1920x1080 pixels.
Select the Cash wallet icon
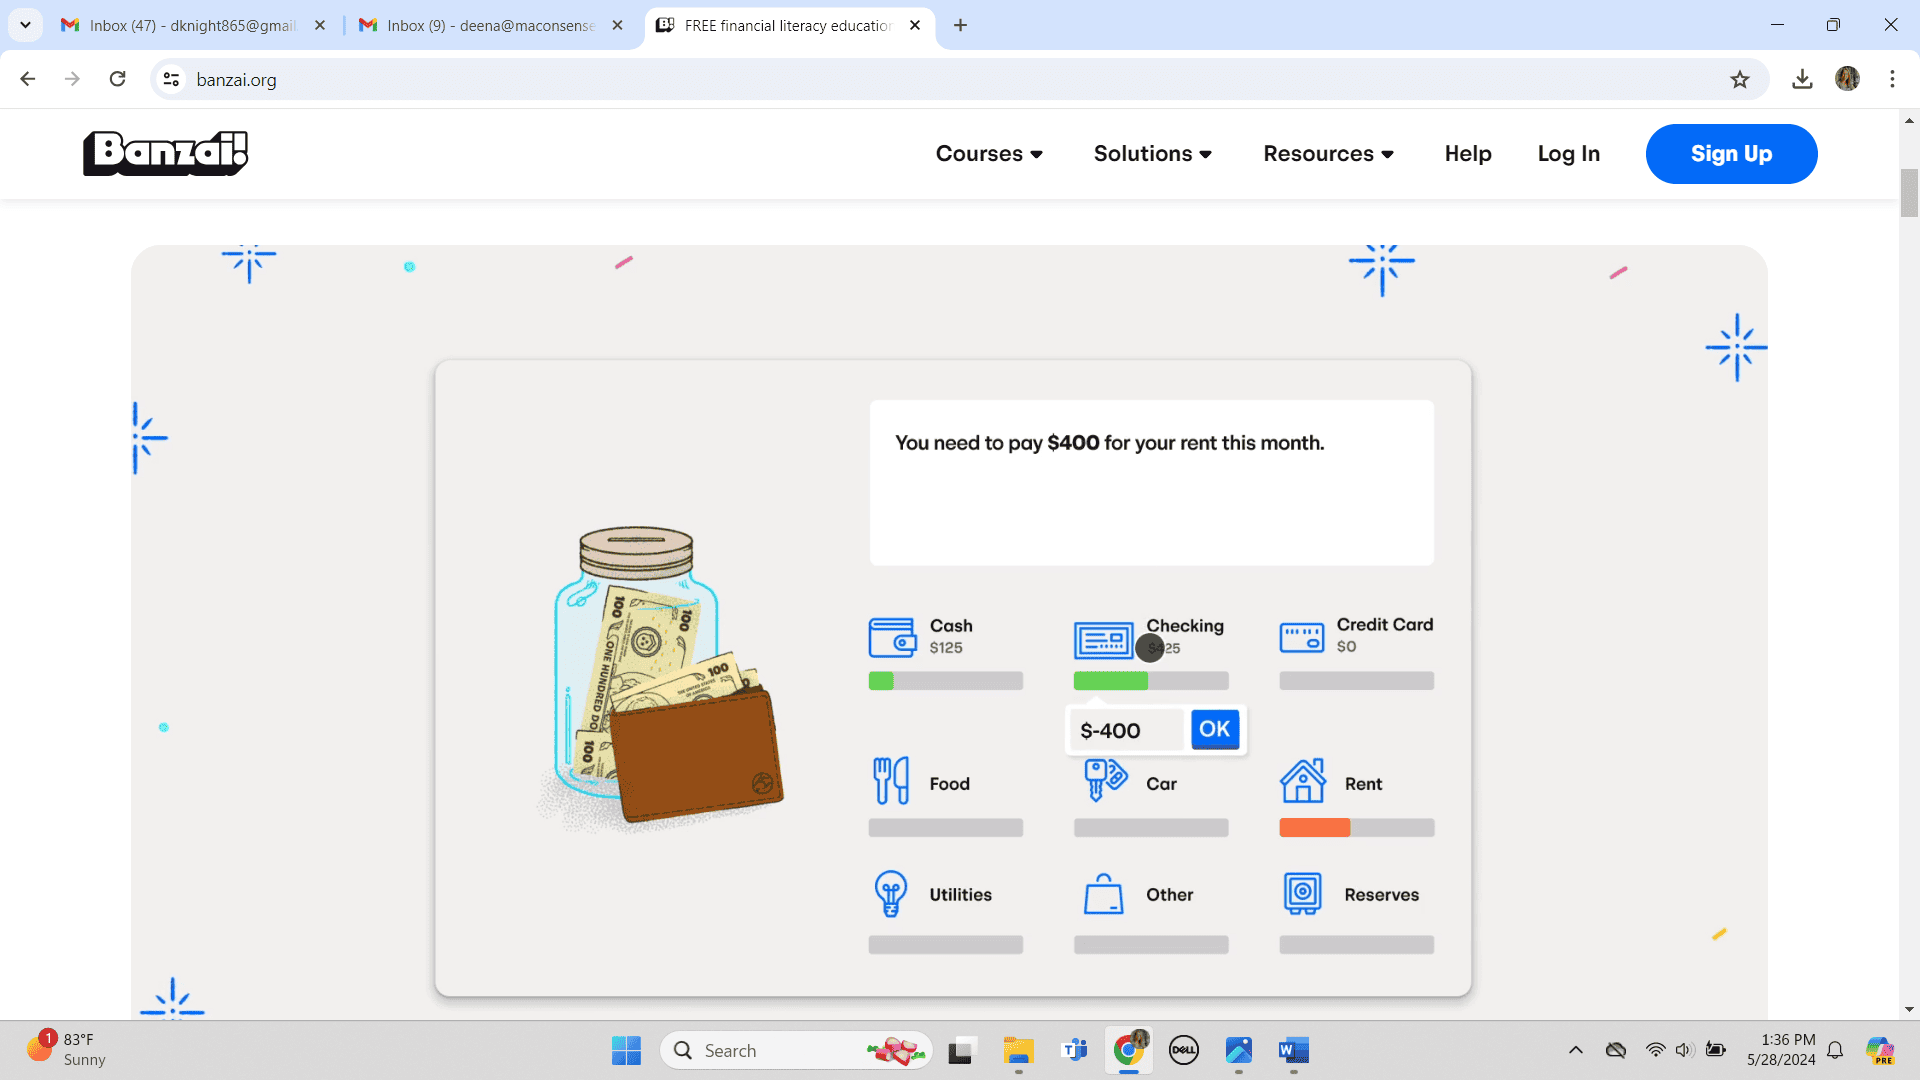[893, 637]
